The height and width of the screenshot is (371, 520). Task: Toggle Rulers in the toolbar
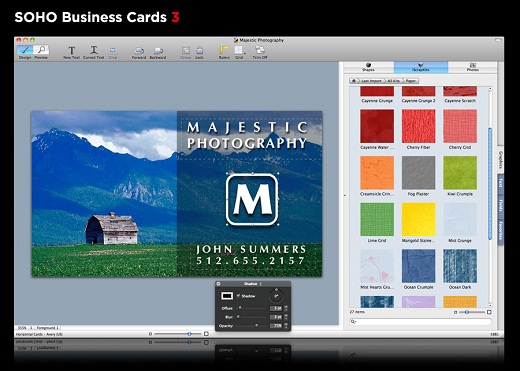224,51
